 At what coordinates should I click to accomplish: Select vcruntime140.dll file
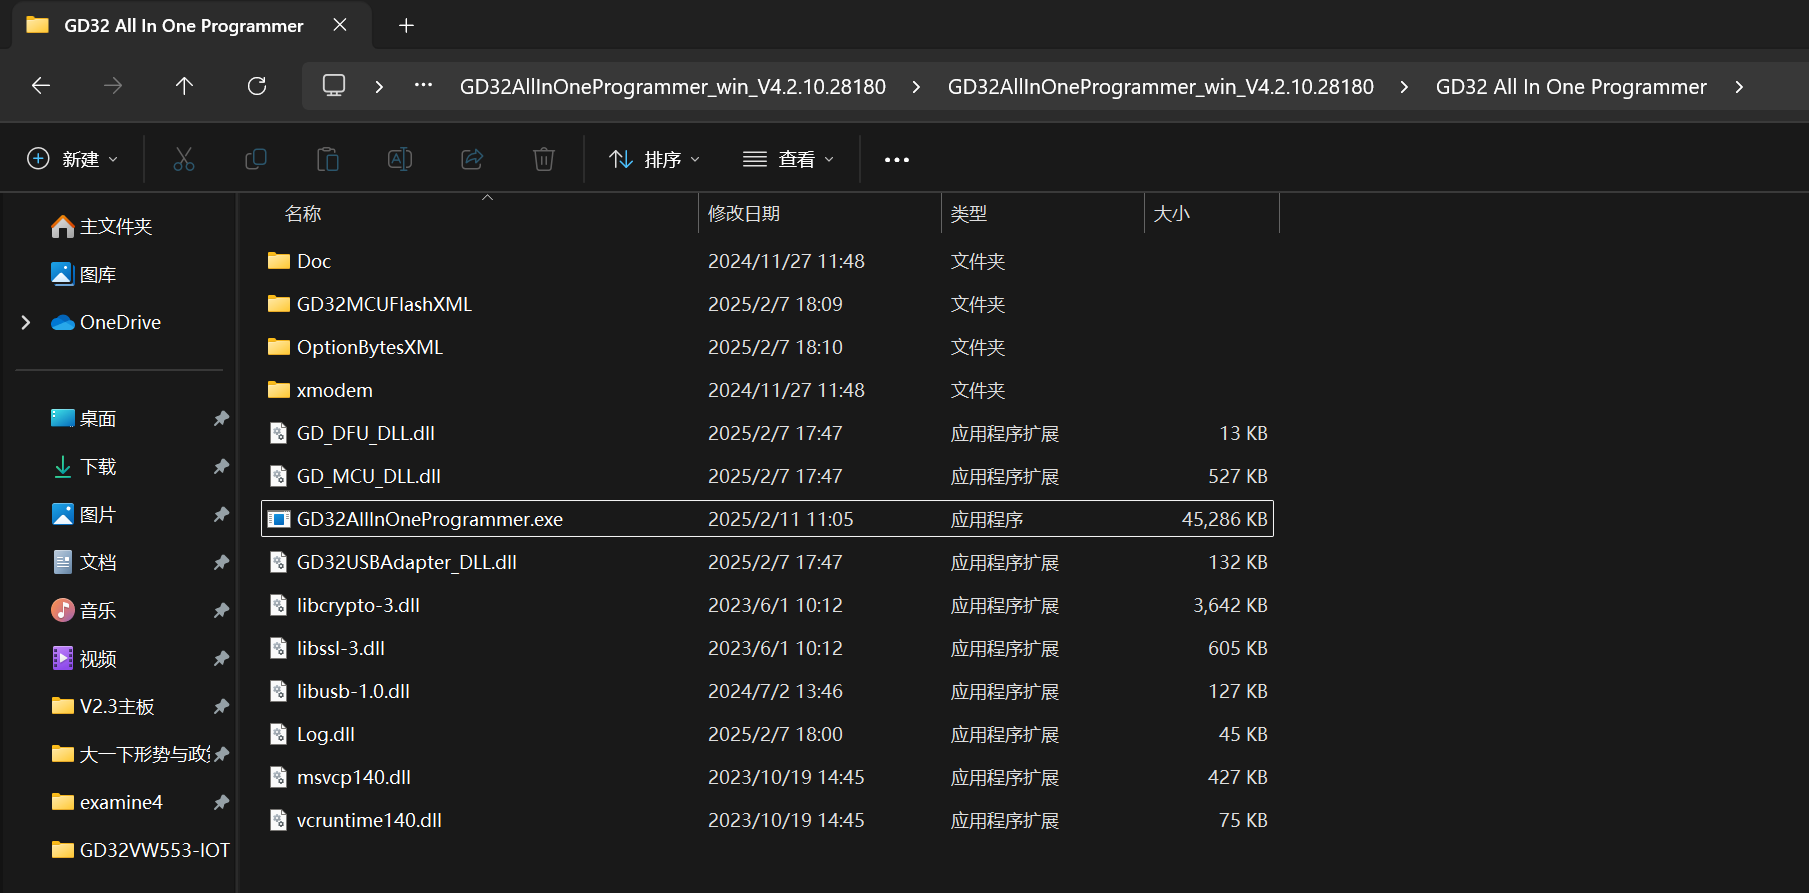[767, 820]
